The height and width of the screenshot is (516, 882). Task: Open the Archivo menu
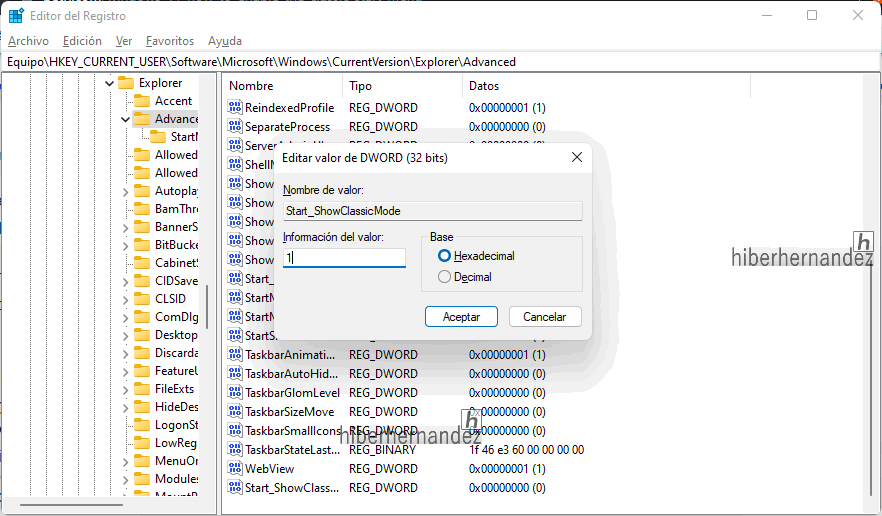29,41
